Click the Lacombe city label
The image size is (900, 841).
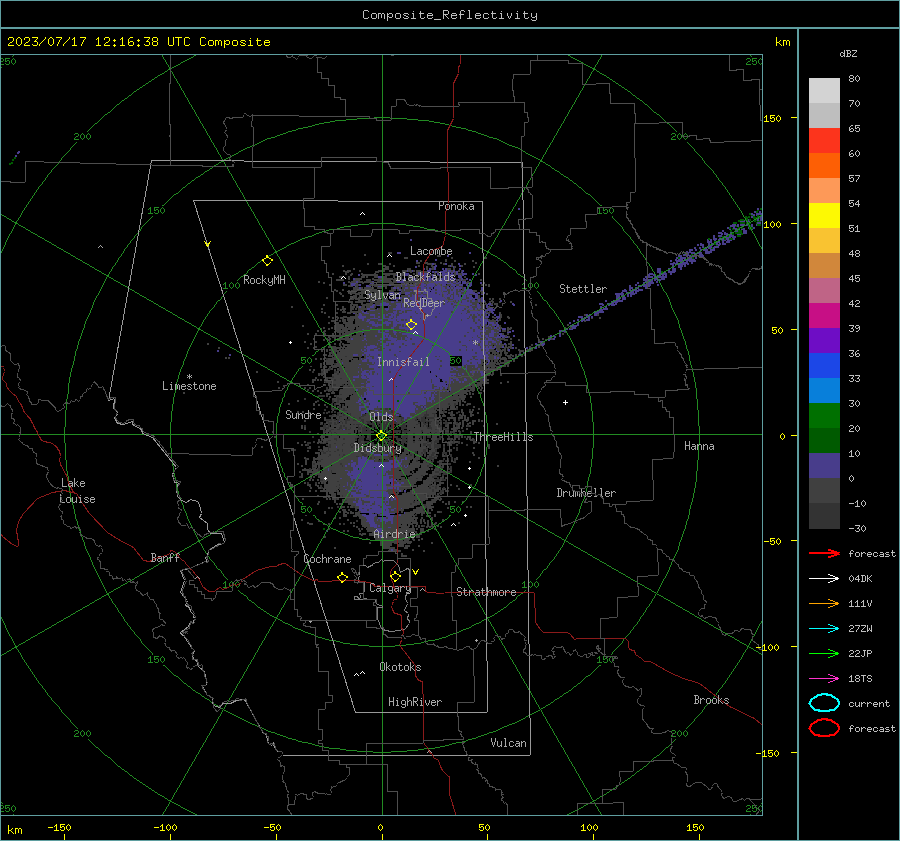[431, 251]
